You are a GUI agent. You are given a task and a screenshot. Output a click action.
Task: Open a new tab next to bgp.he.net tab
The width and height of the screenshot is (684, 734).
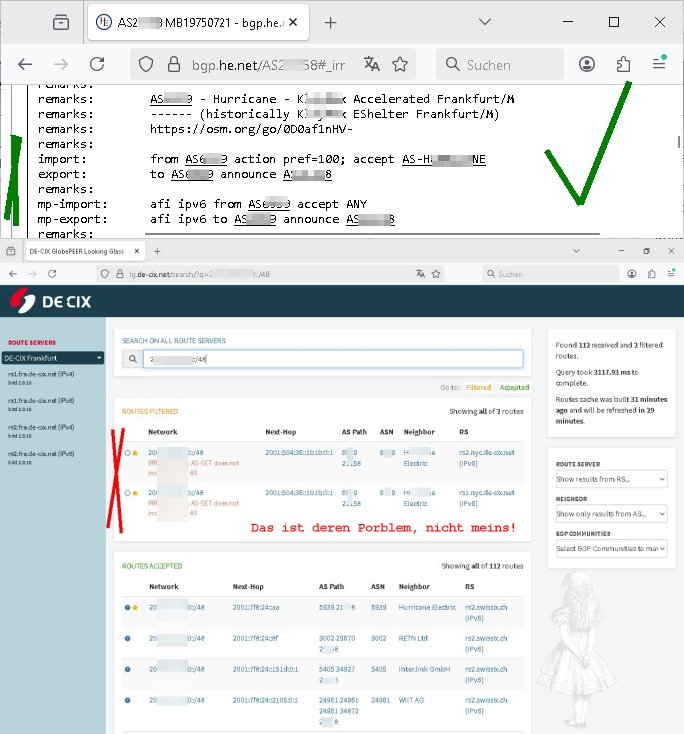coord(331,22)
